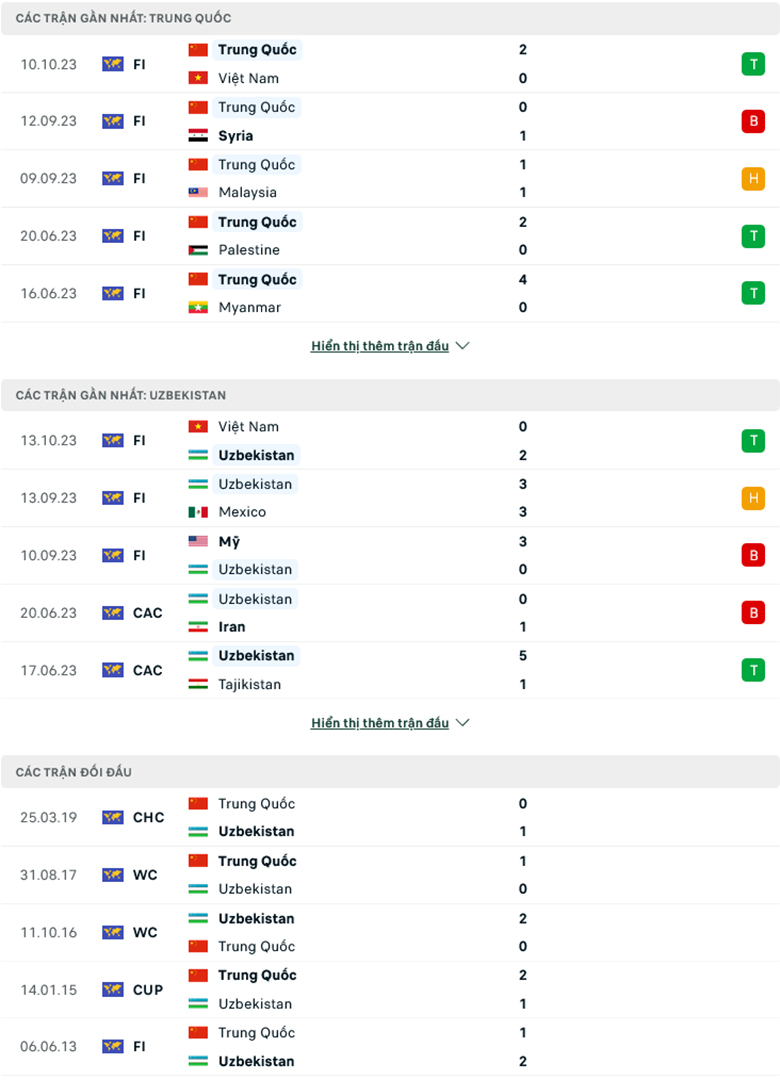Select the Tajikistan flag icon
This screenshot has height=1080, width=780.
coord(198,684)
